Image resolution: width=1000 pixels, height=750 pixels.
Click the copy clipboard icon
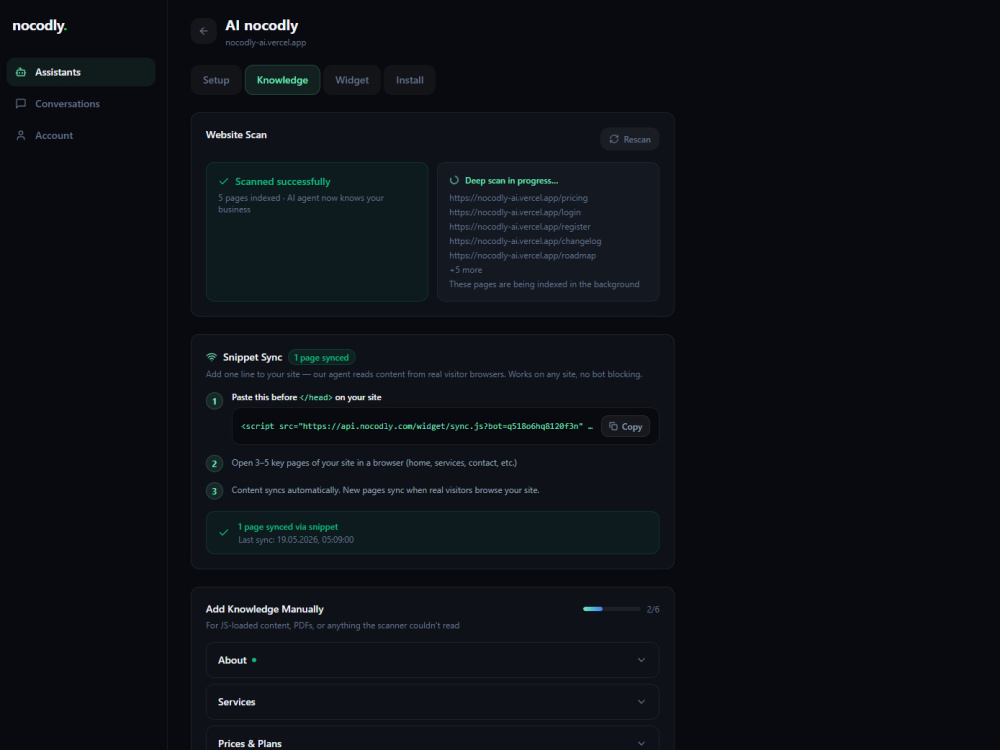point(613,426)
